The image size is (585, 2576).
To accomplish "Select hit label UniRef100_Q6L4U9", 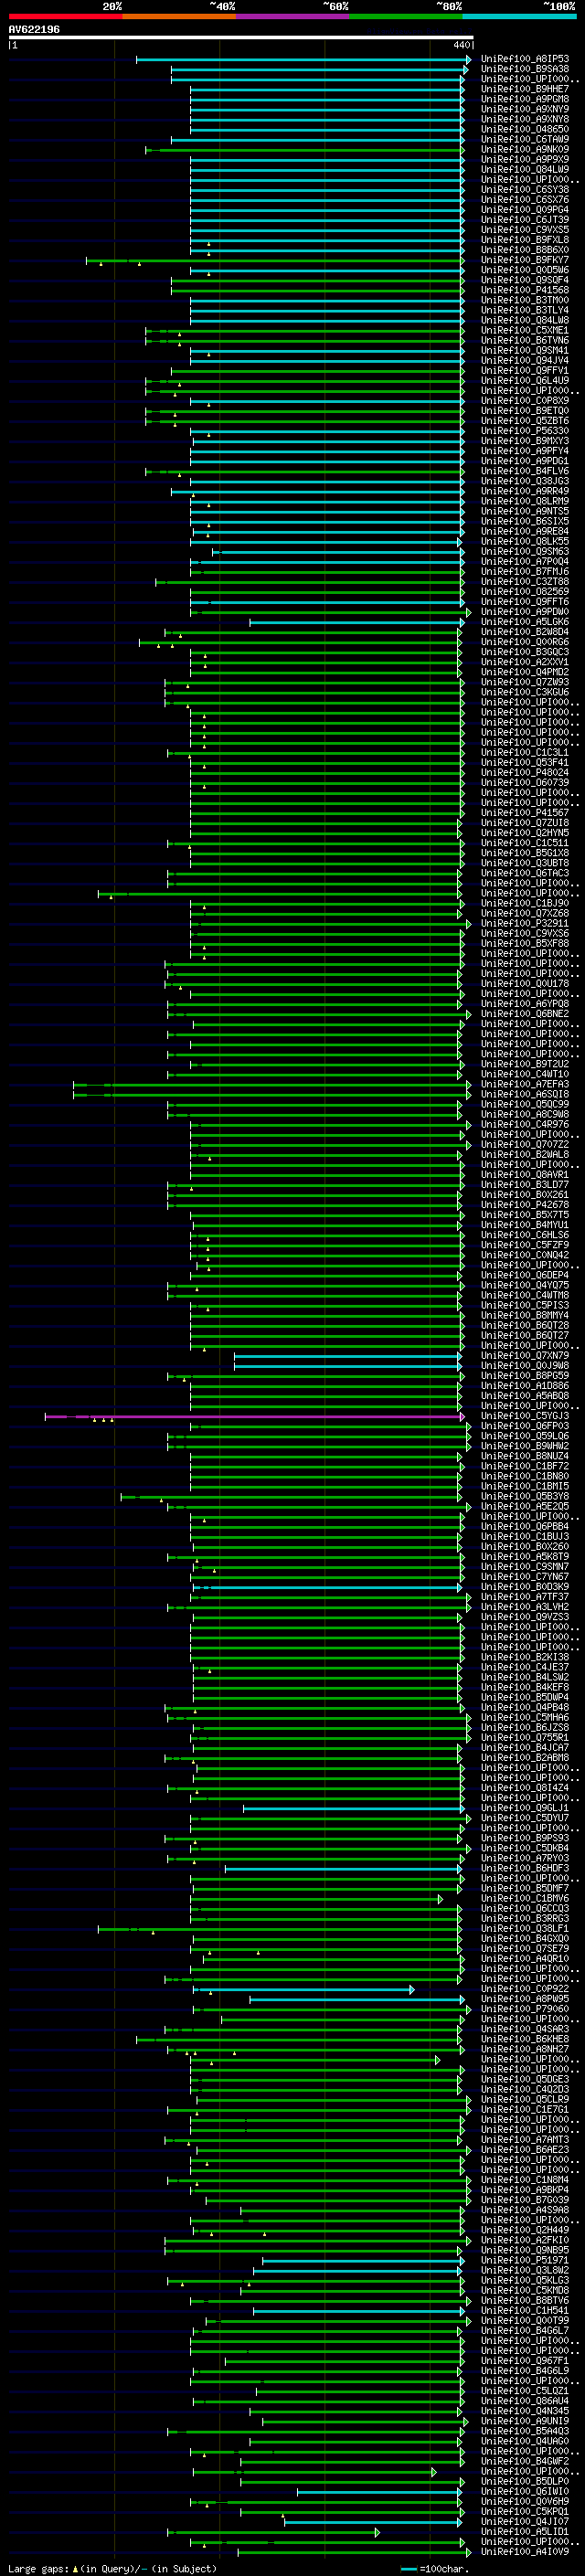I will click(x=525, y=381).
